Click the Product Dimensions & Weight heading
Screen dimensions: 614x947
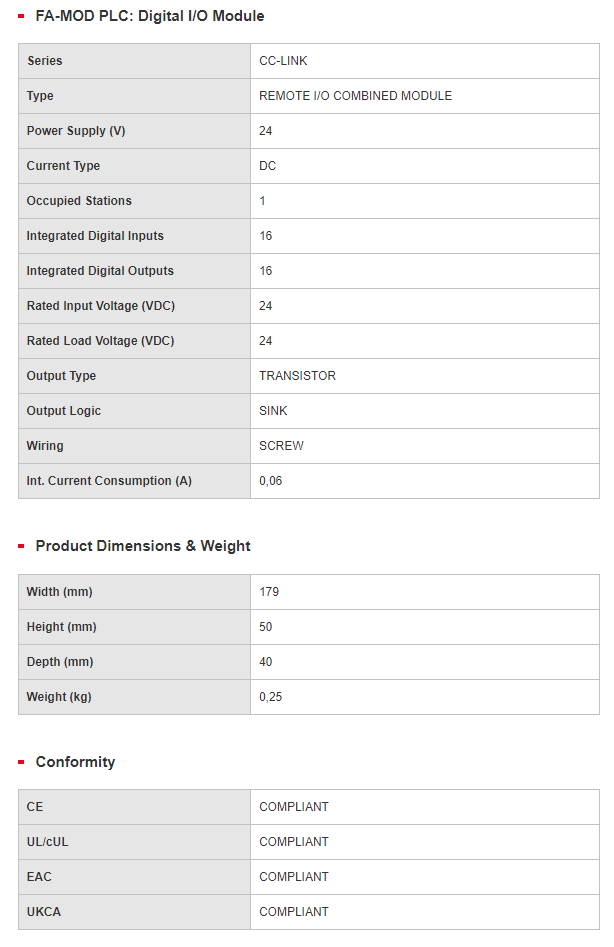pyautogui.click(x=143, y=546)
